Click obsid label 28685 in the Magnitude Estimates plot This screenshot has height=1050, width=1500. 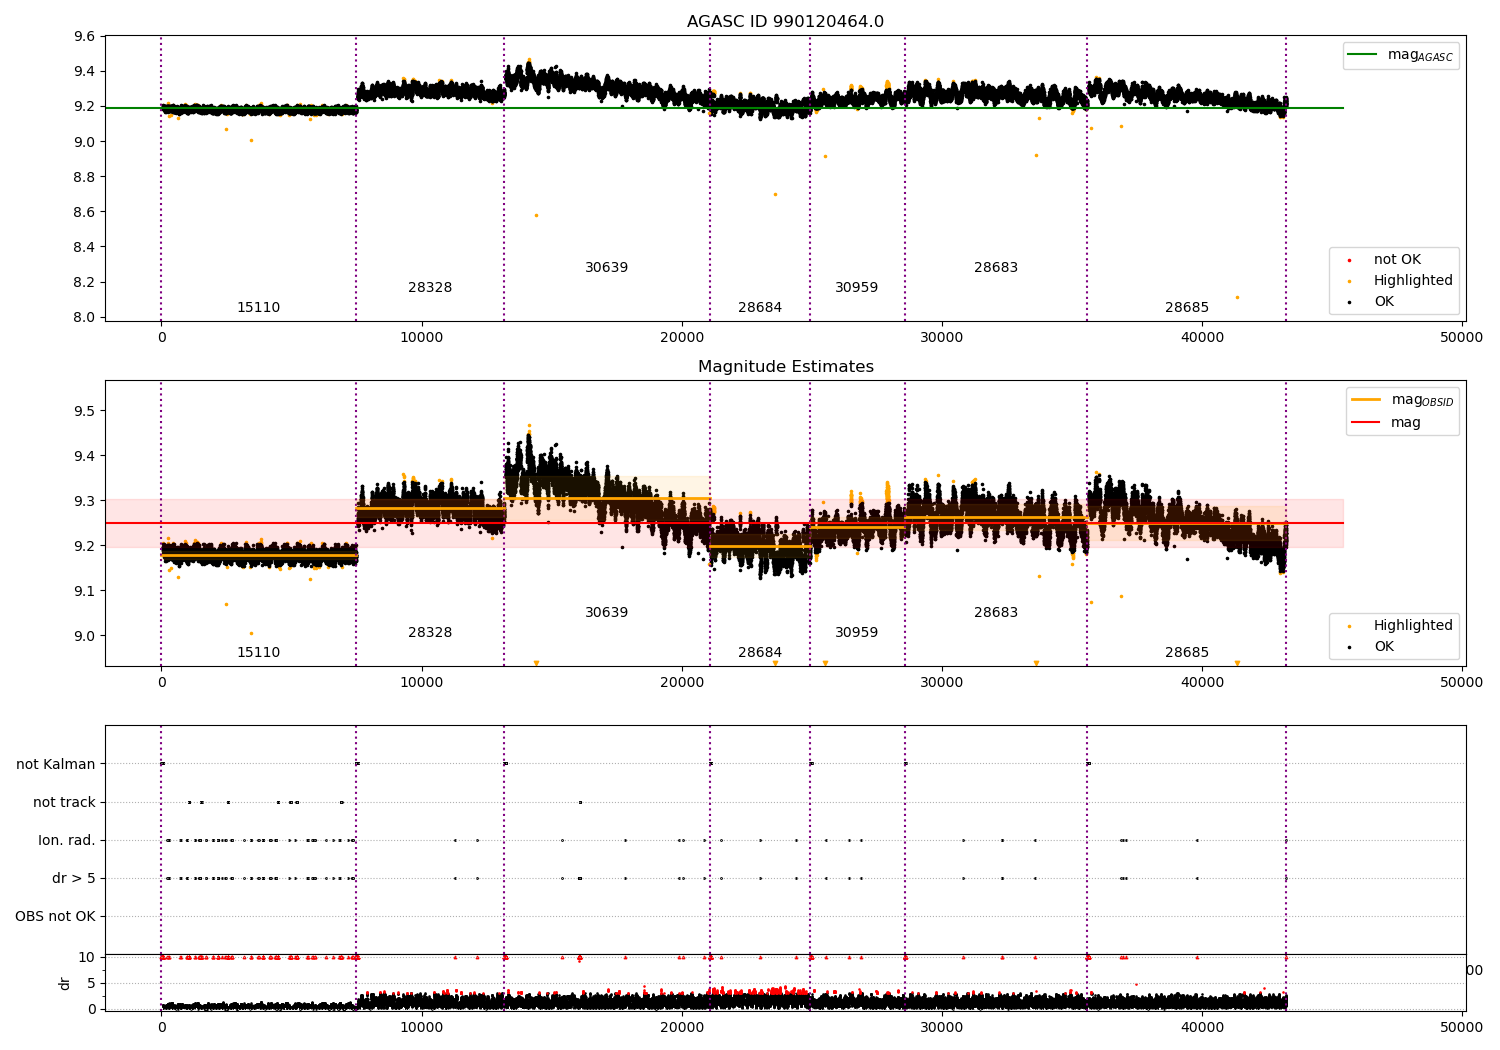1187,653
